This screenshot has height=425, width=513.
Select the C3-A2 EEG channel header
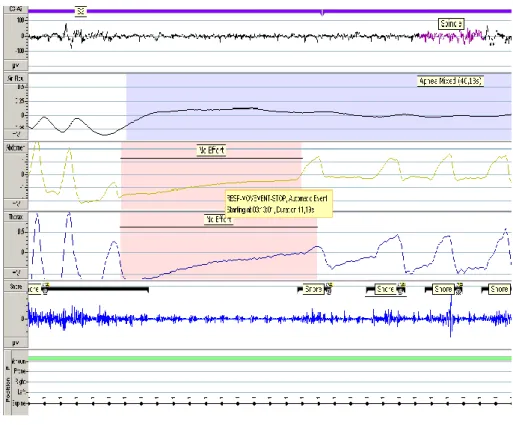point(15,9)
